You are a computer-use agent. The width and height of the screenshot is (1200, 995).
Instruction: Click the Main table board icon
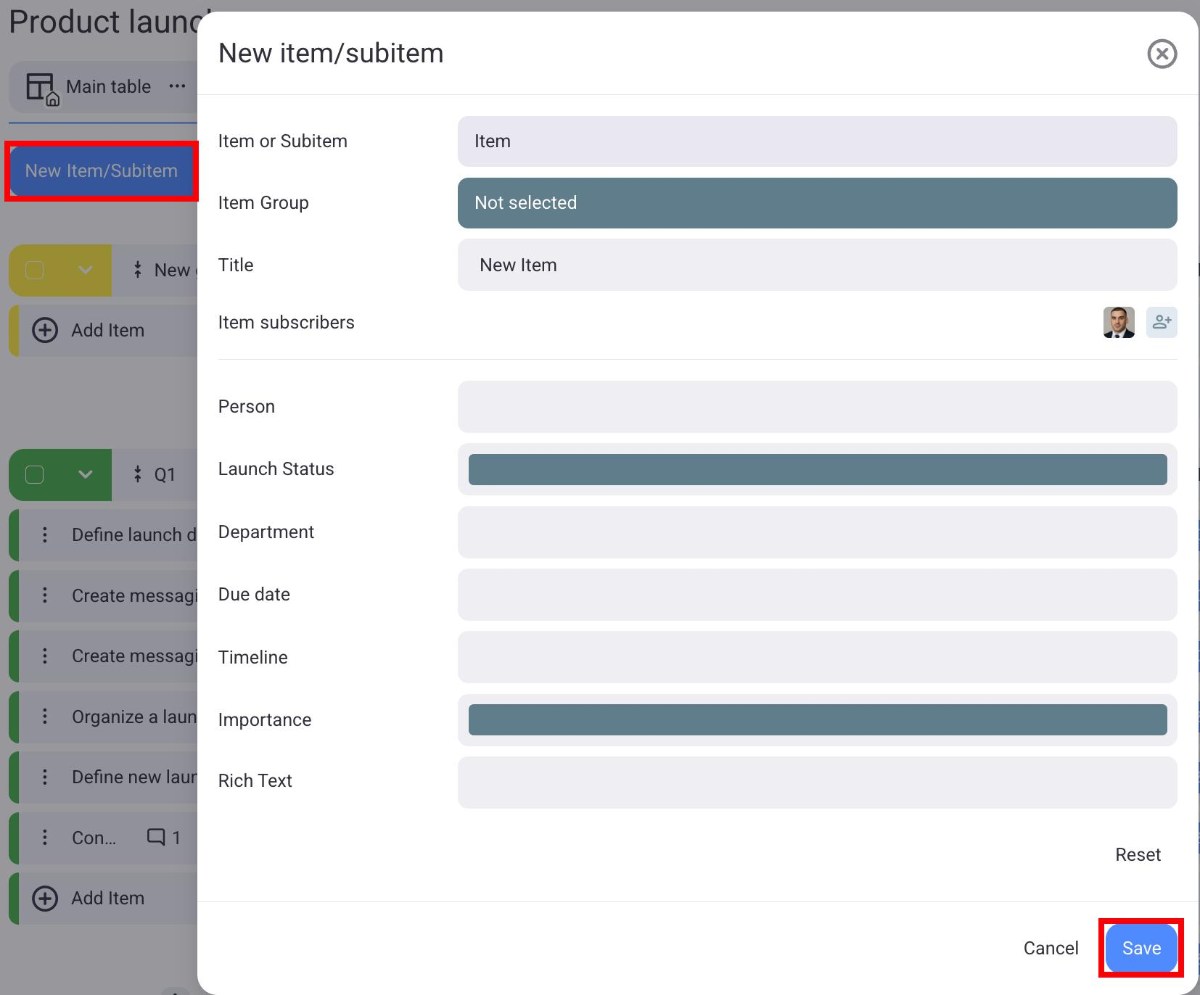coord(42,86)
